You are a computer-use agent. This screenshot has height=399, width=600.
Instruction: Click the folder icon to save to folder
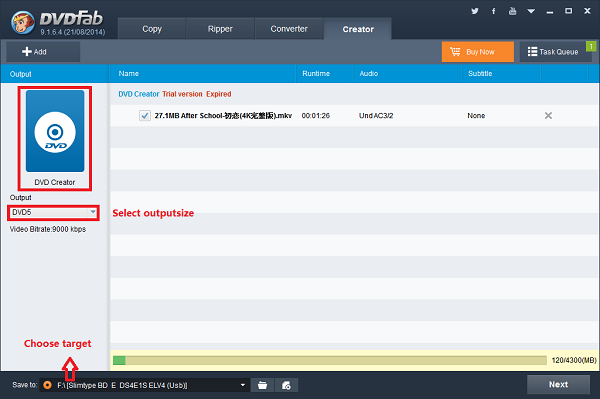[x=262, y=385]
